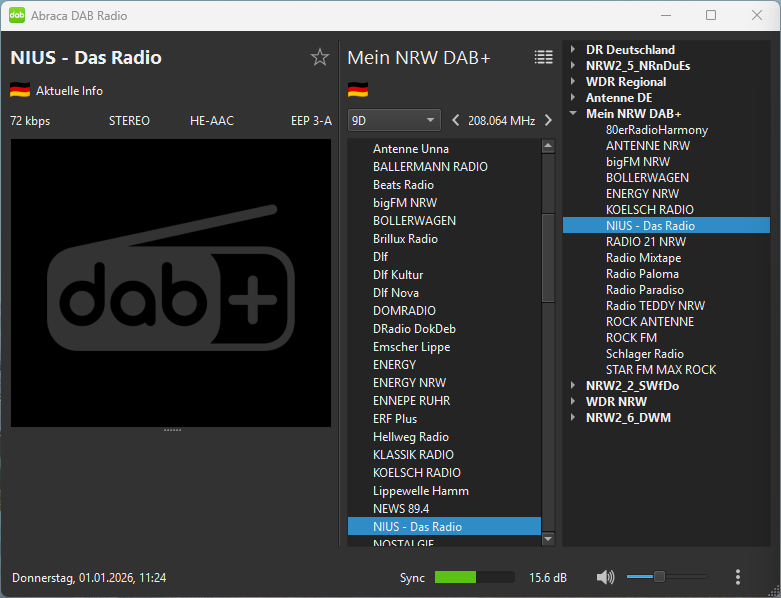Click the German flag beside Aktuelle Info
This screenshot has width=781, height=598.
pos(20,90)
